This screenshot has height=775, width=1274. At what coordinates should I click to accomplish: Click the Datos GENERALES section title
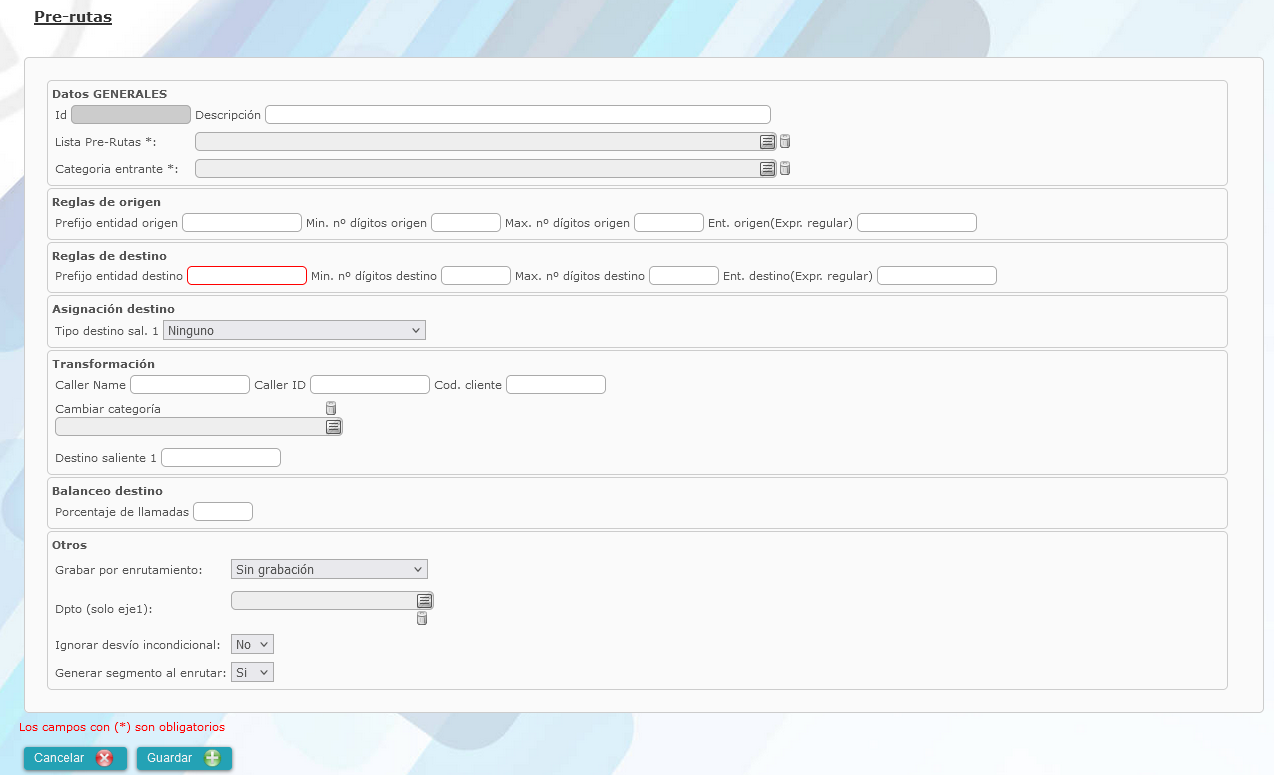click(x=110, y=94)
